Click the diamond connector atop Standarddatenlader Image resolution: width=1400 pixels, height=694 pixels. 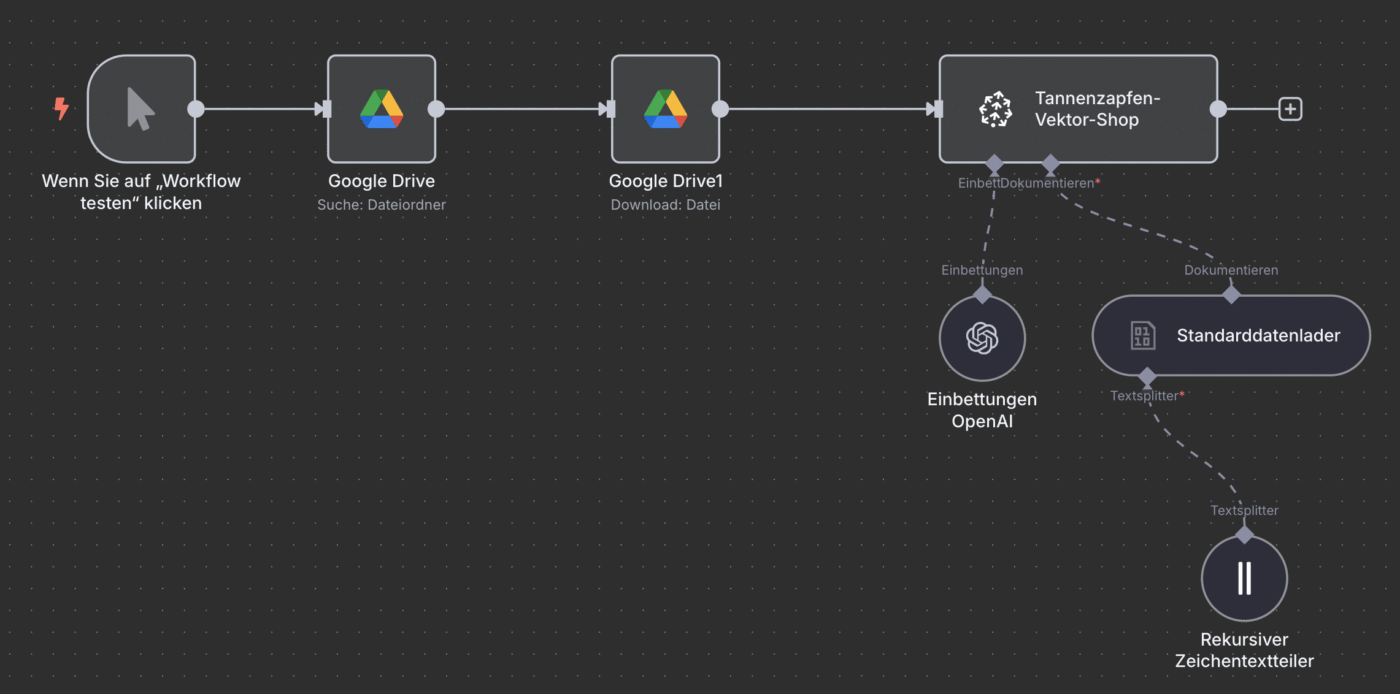1231,294
